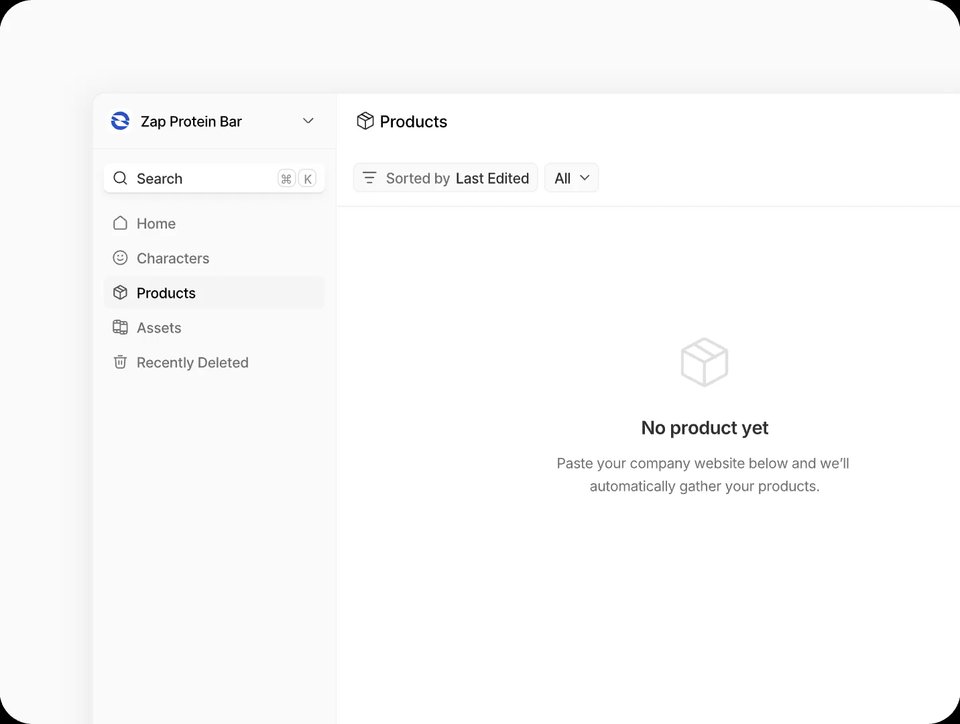
Task: Open the All filter dropdown
Action: (x=571, y=178)
